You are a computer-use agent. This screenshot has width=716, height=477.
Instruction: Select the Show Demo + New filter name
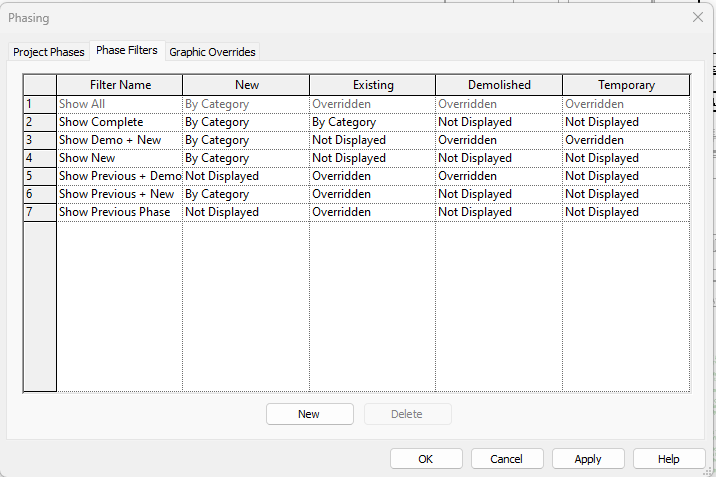click(x=120, y=140)
